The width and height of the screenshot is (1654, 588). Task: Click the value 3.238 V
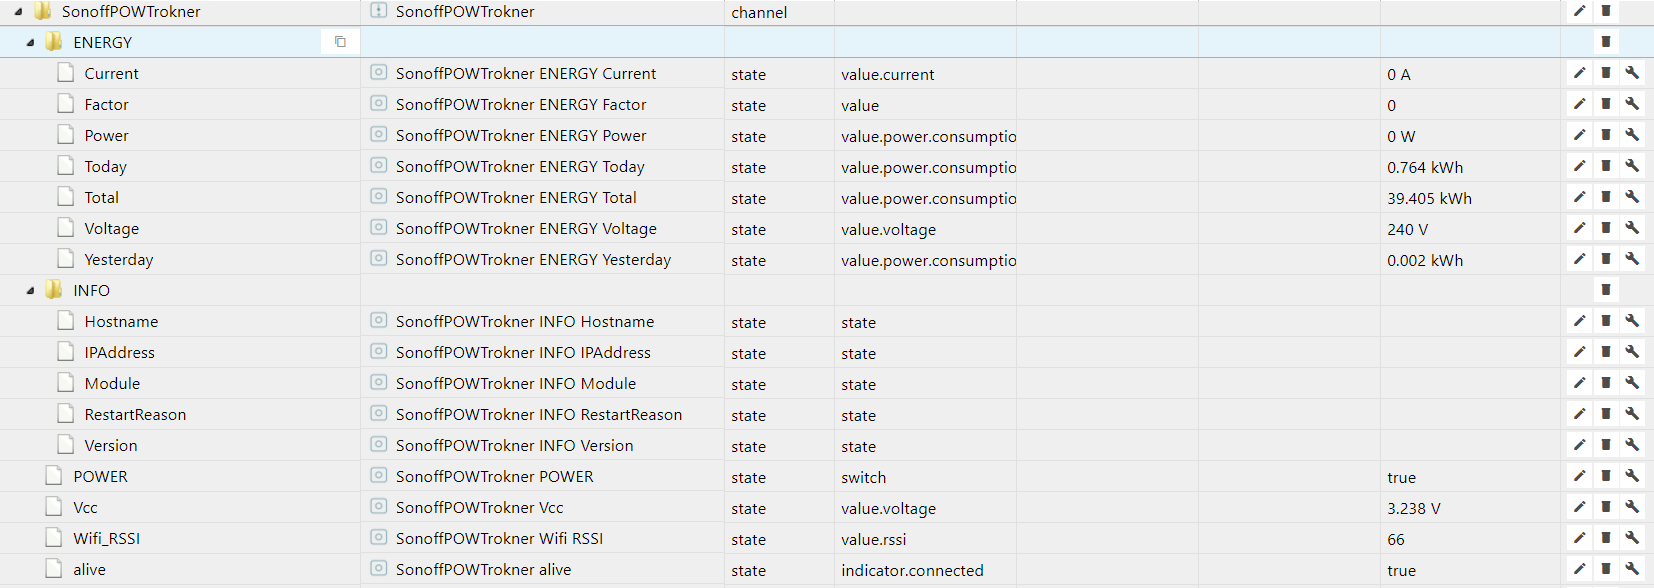point(1414,509)
